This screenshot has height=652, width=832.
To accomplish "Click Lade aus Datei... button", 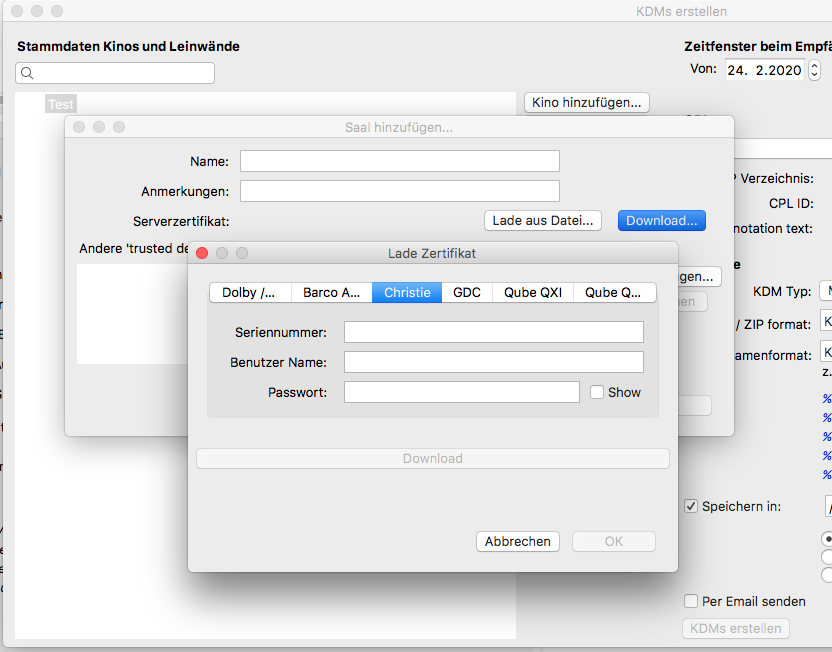I will (x=543, y=220).
